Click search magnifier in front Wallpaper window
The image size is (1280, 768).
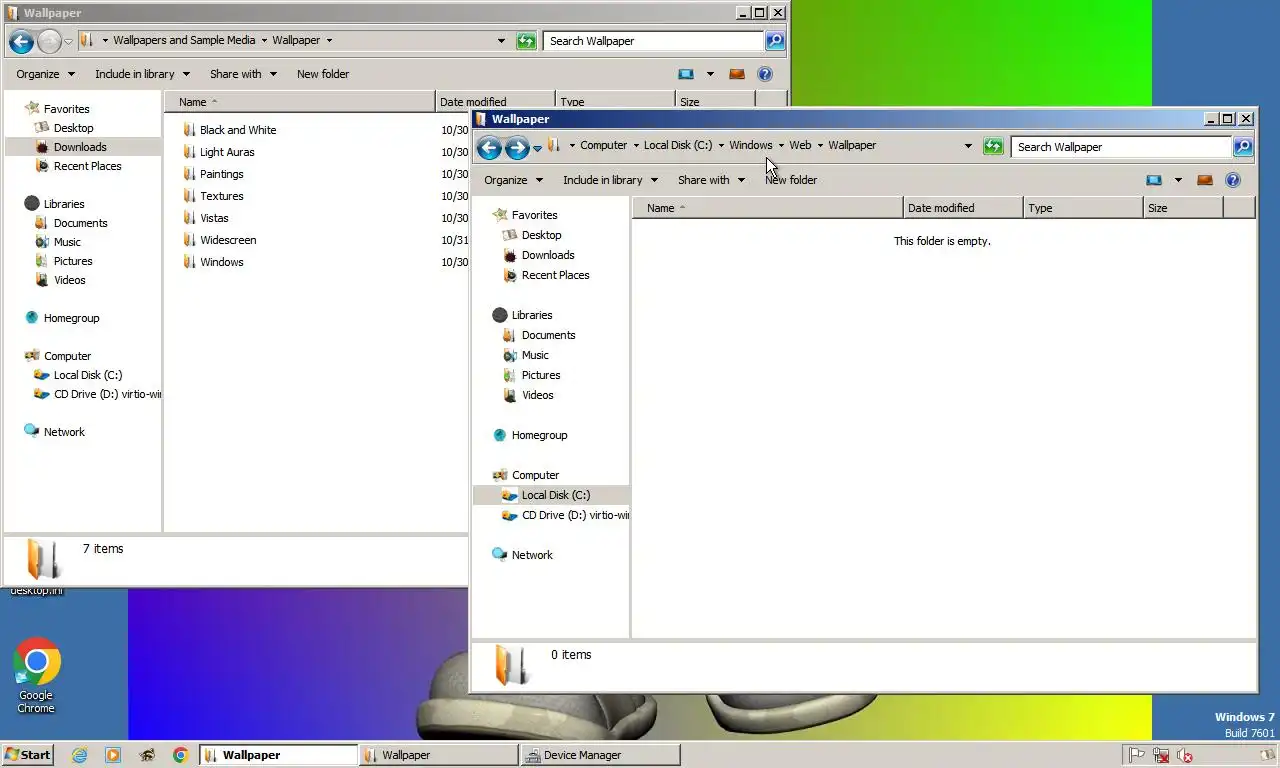1243,147
